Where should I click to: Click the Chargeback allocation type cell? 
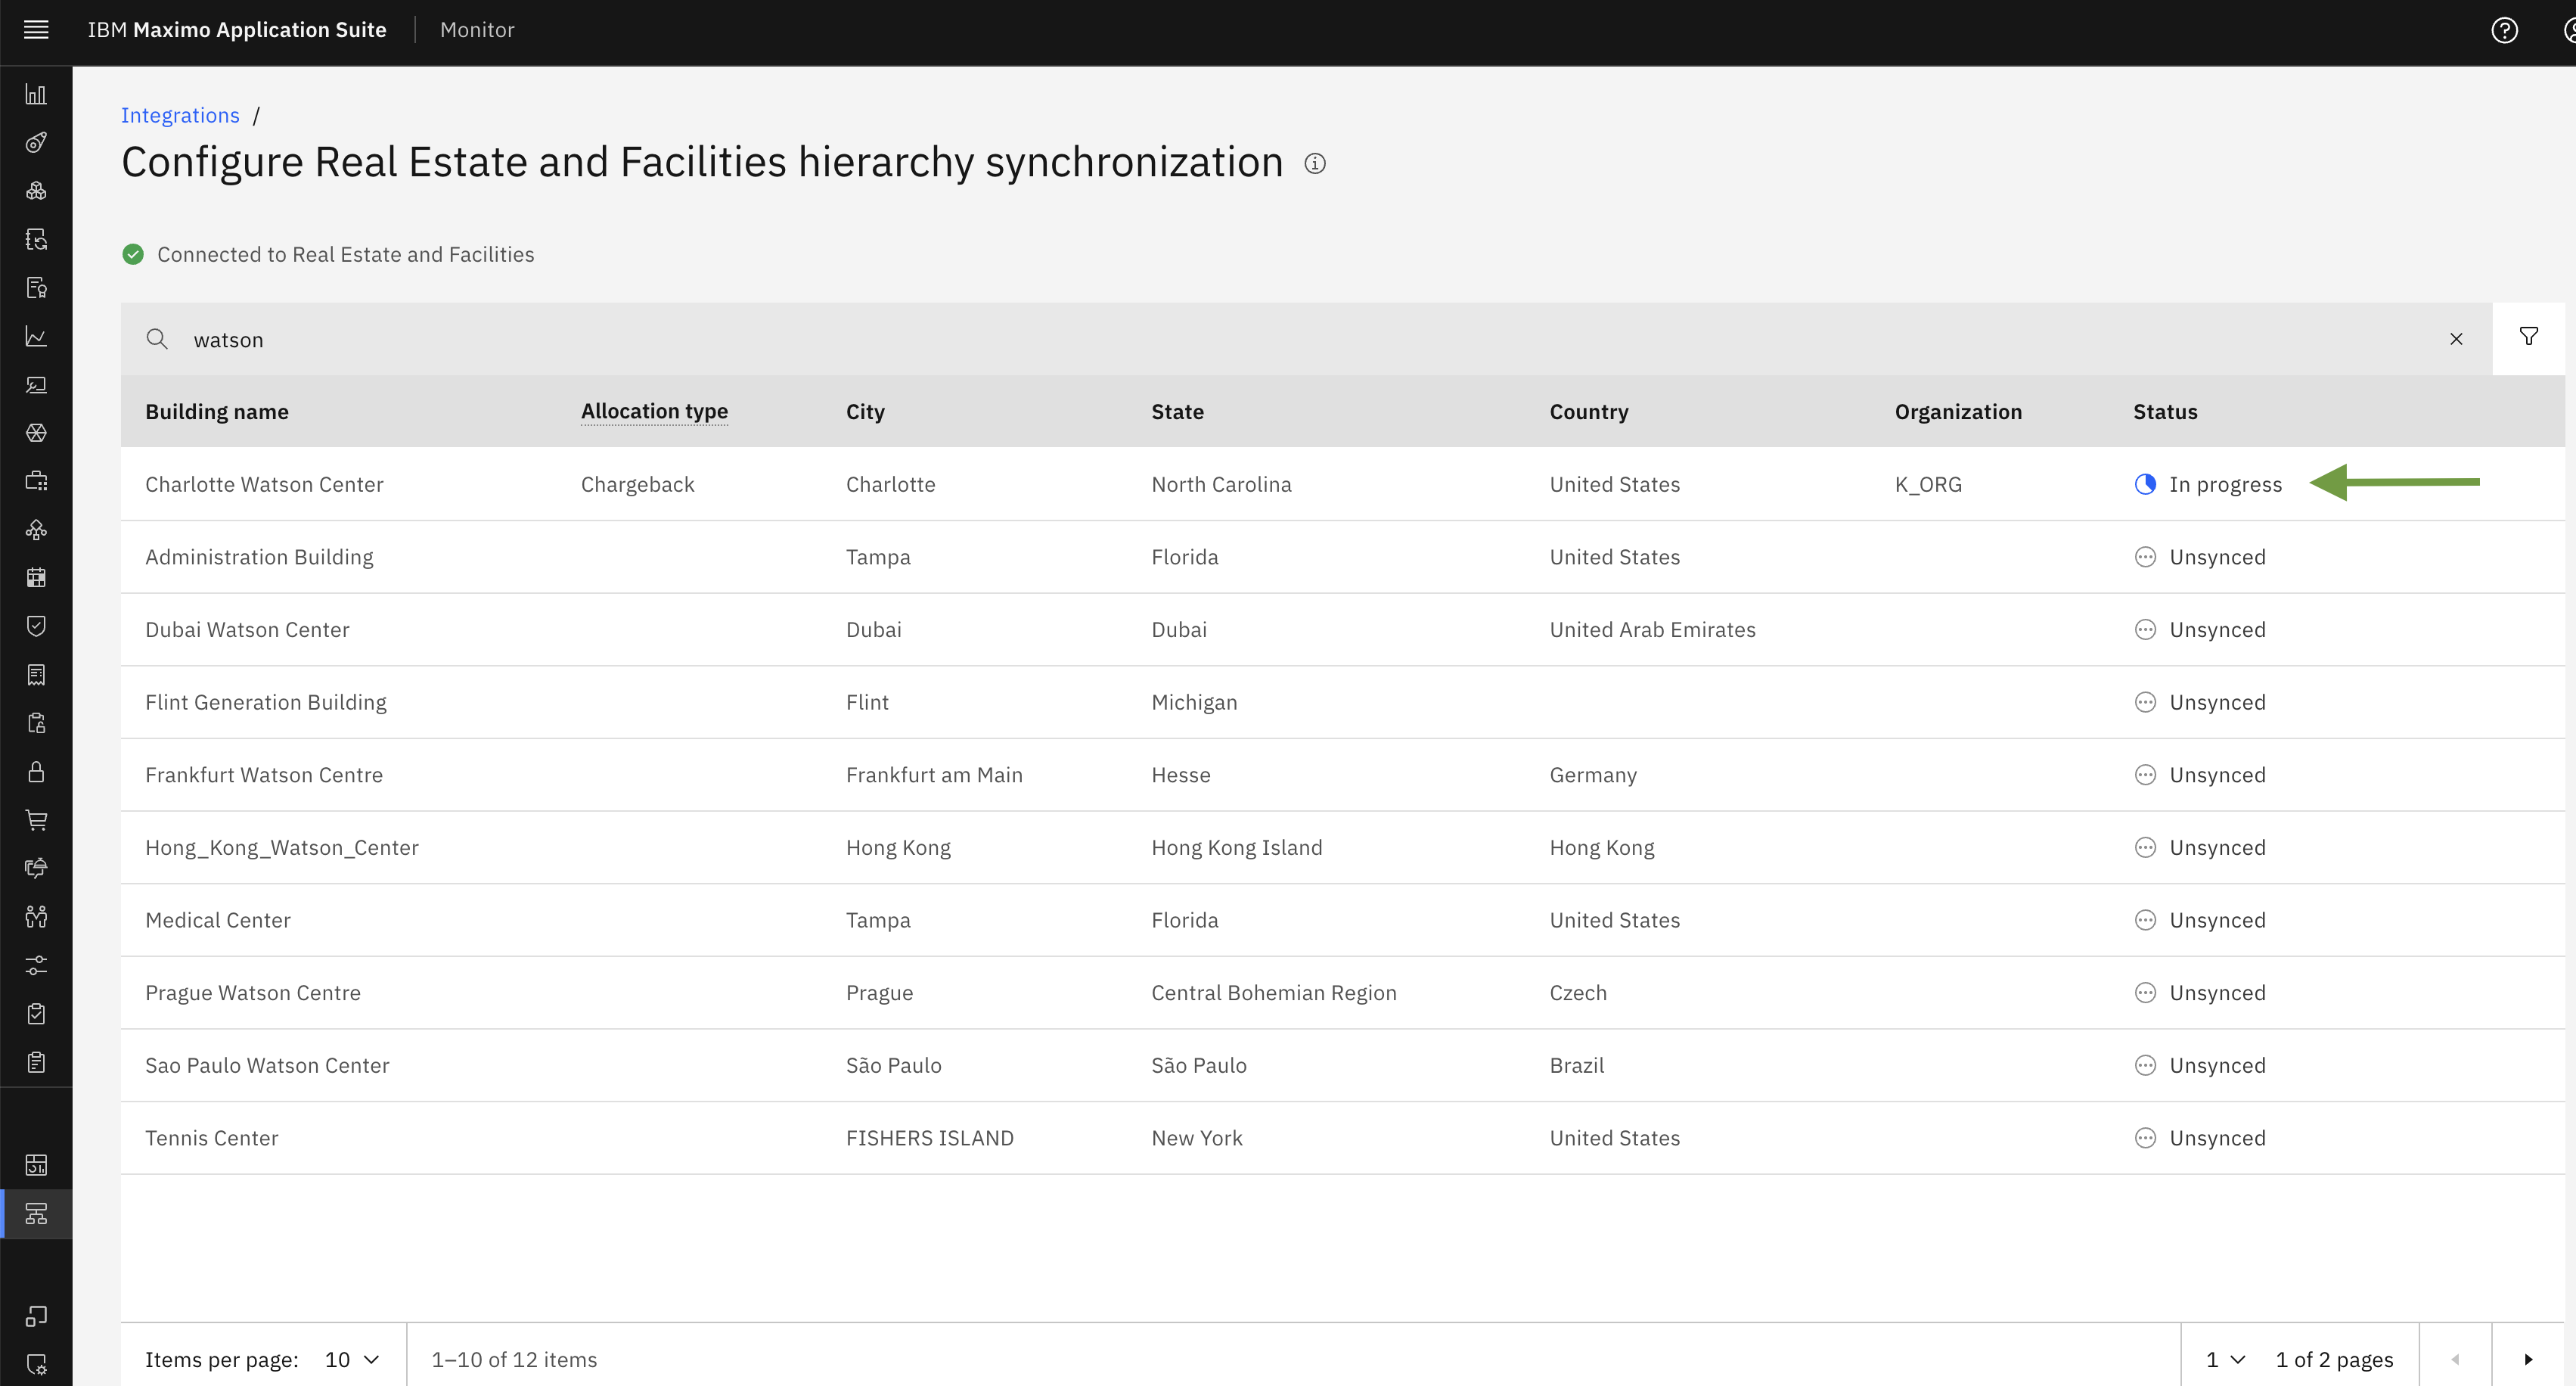637,484
